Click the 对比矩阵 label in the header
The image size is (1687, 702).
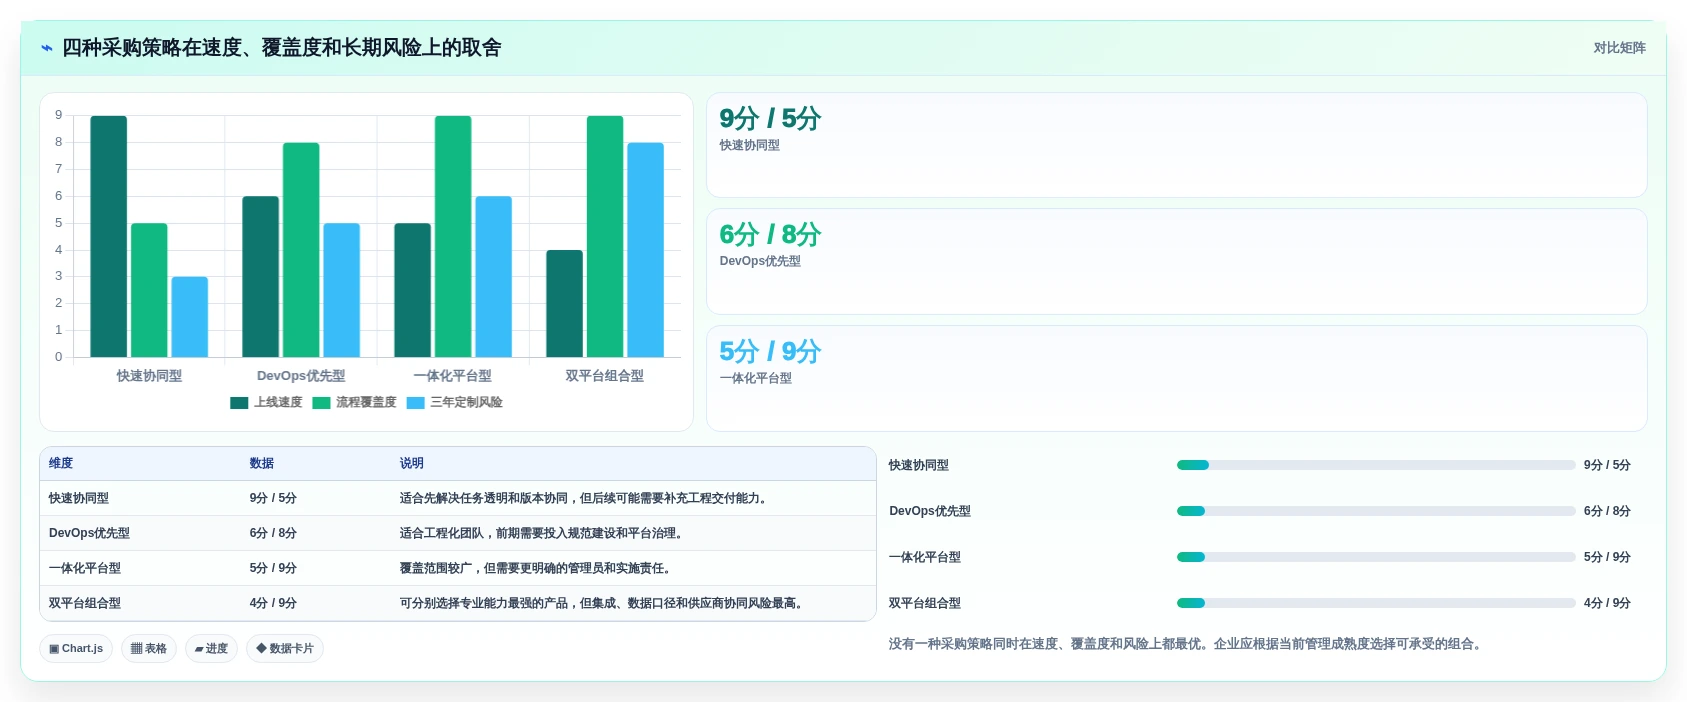point(1619,48)
